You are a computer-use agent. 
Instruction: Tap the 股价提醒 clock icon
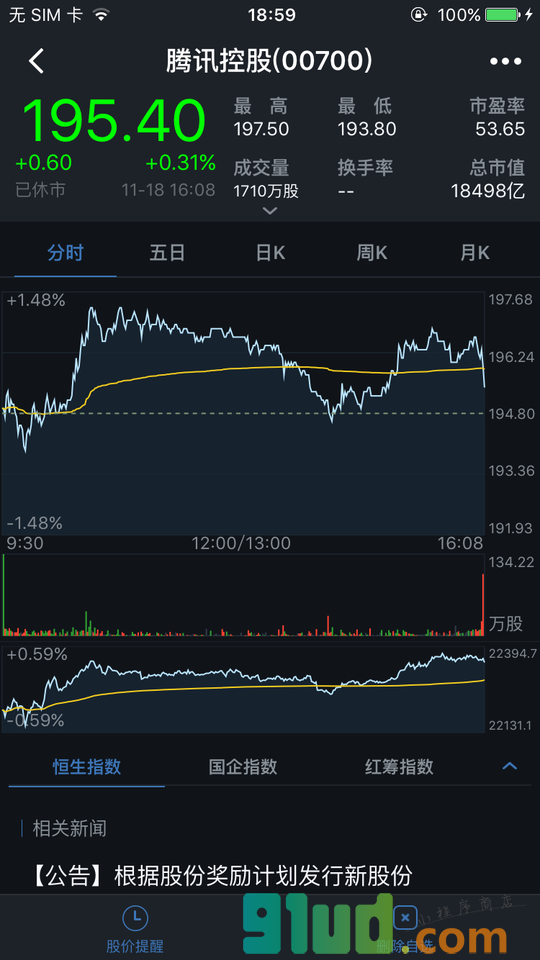135,917
